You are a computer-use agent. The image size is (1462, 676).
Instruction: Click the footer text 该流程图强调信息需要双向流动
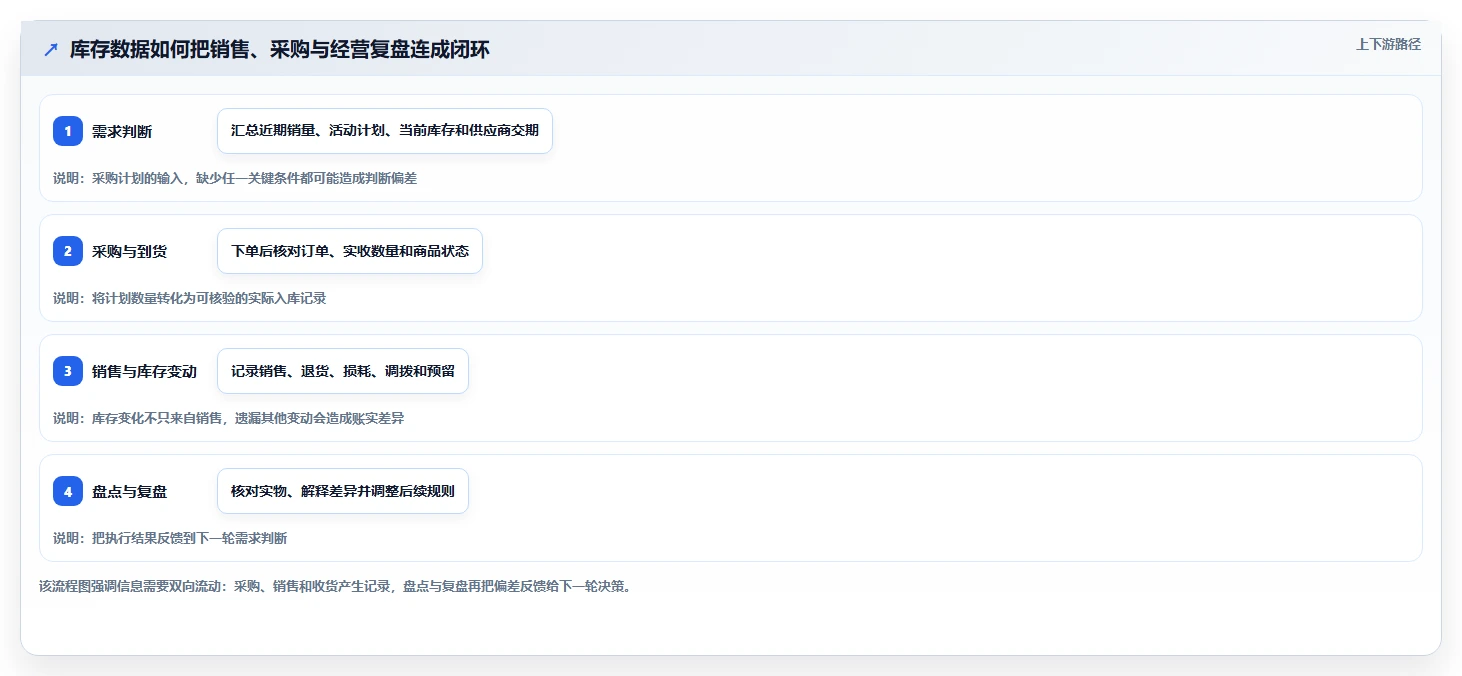(335, 586)
